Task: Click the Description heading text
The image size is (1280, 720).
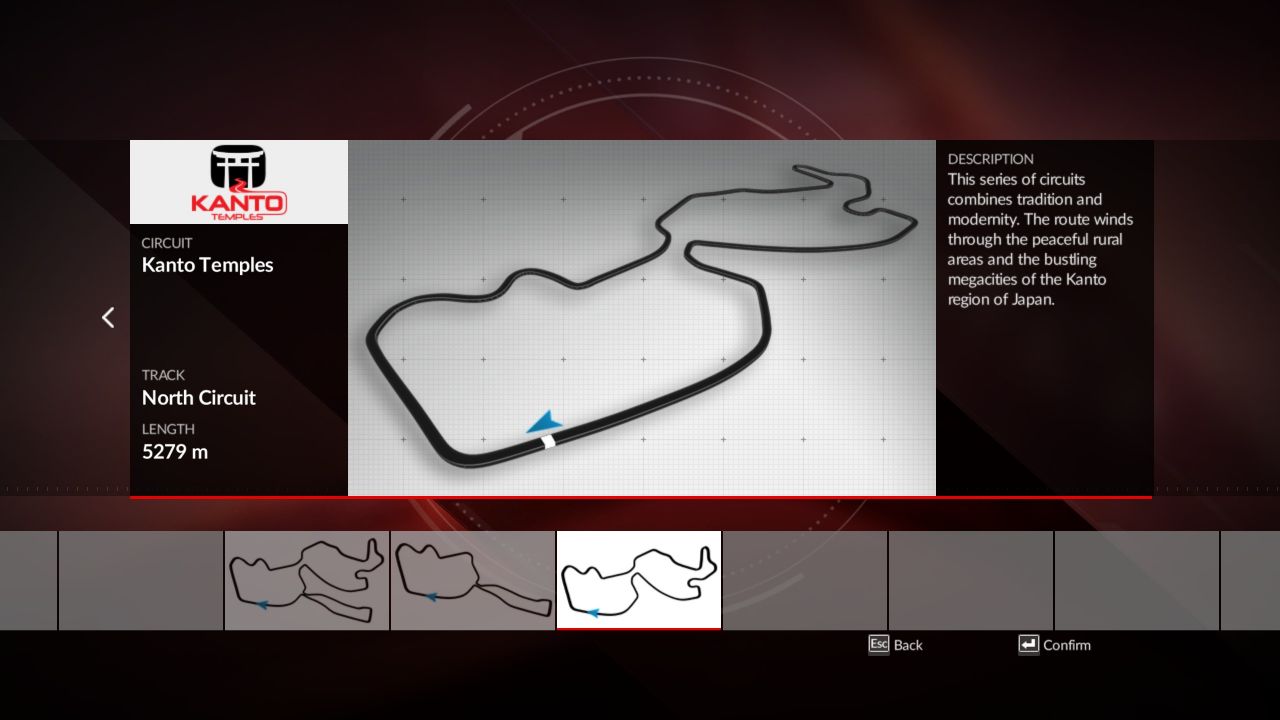Action: tap(990, 159)
